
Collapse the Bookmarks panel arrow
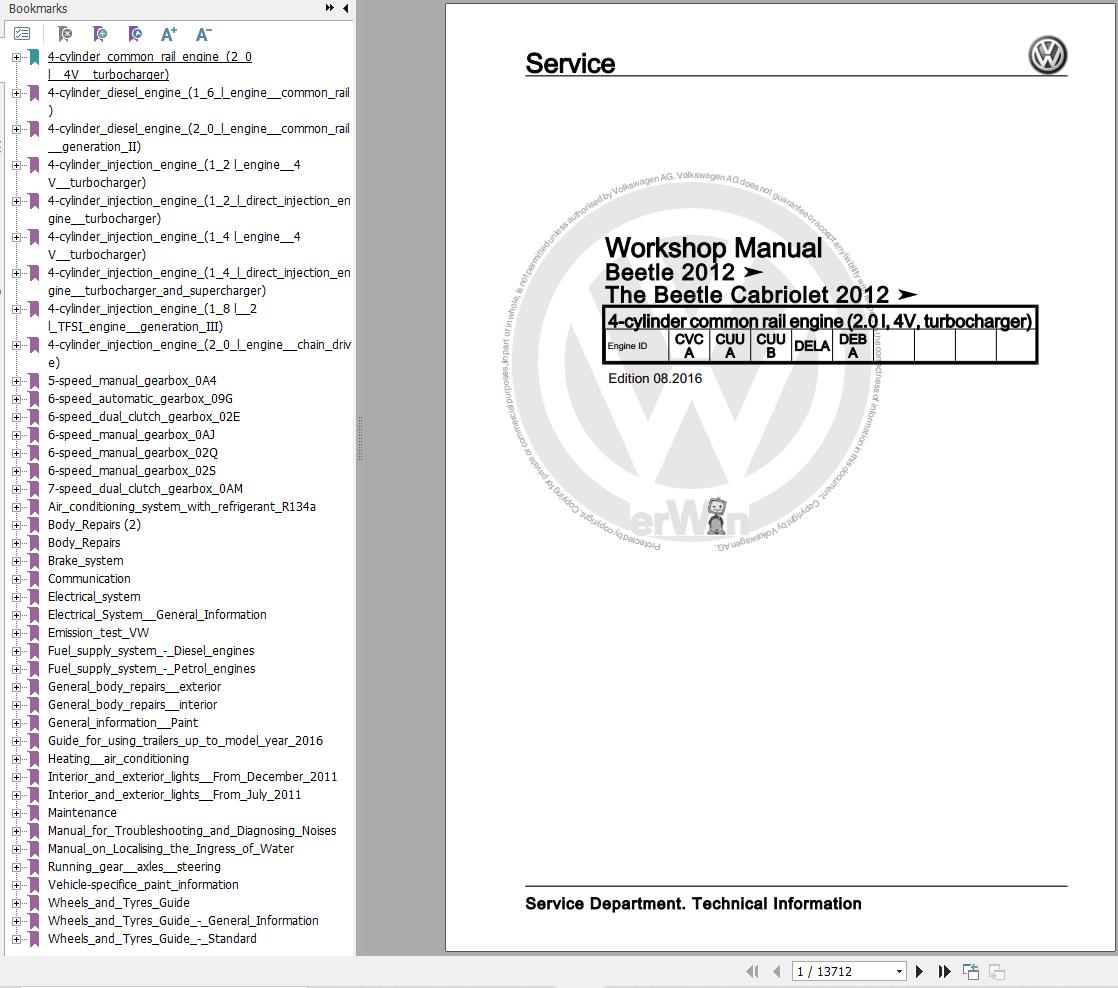coord(346,8)
